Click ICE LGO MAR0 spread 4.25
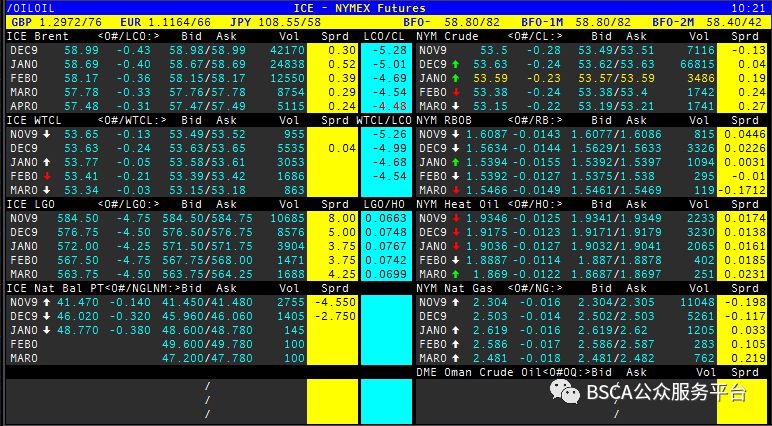Image resolution: width=772 pixels, height=426 pixels. point(342,274)
